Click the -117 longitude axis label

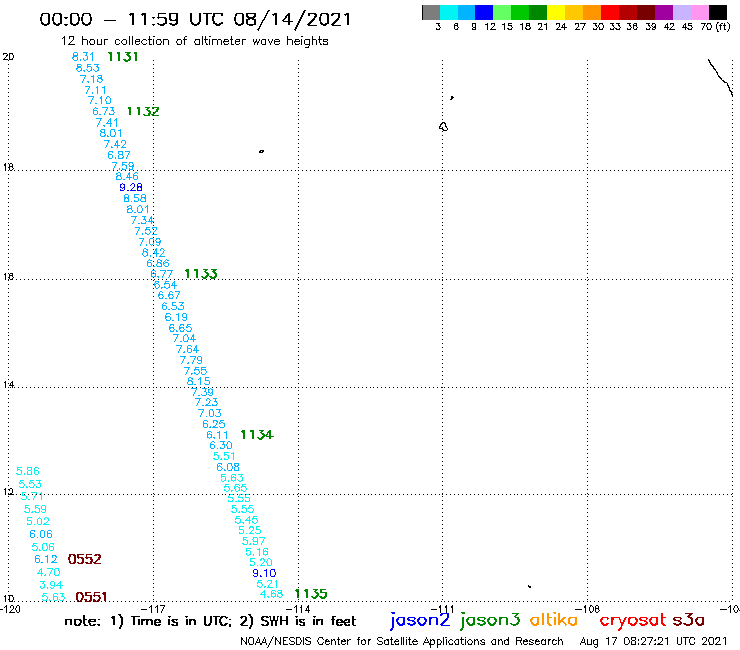[153, 610]
